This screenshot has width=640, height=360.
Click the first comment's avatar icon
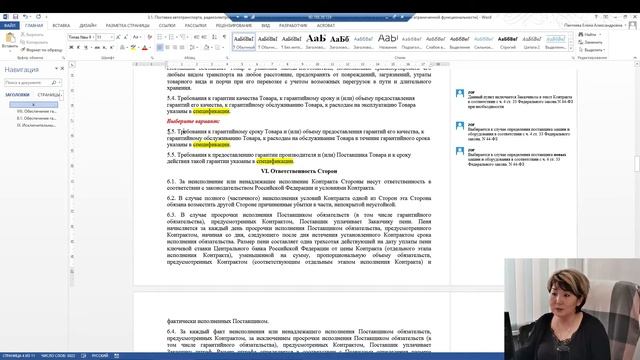coord(460,93)
